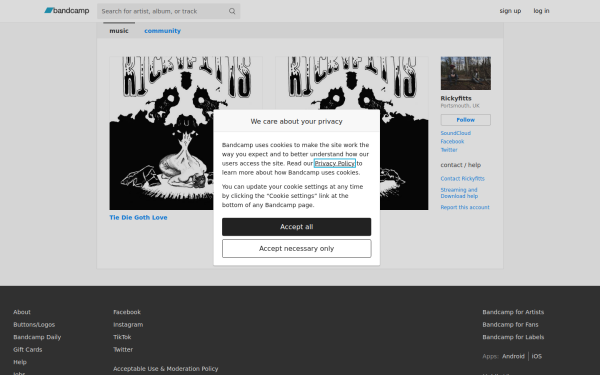Open the Rickyfitts Twitter sidebar link
This screenshot has width=600, height=375.
click(449, 150)
